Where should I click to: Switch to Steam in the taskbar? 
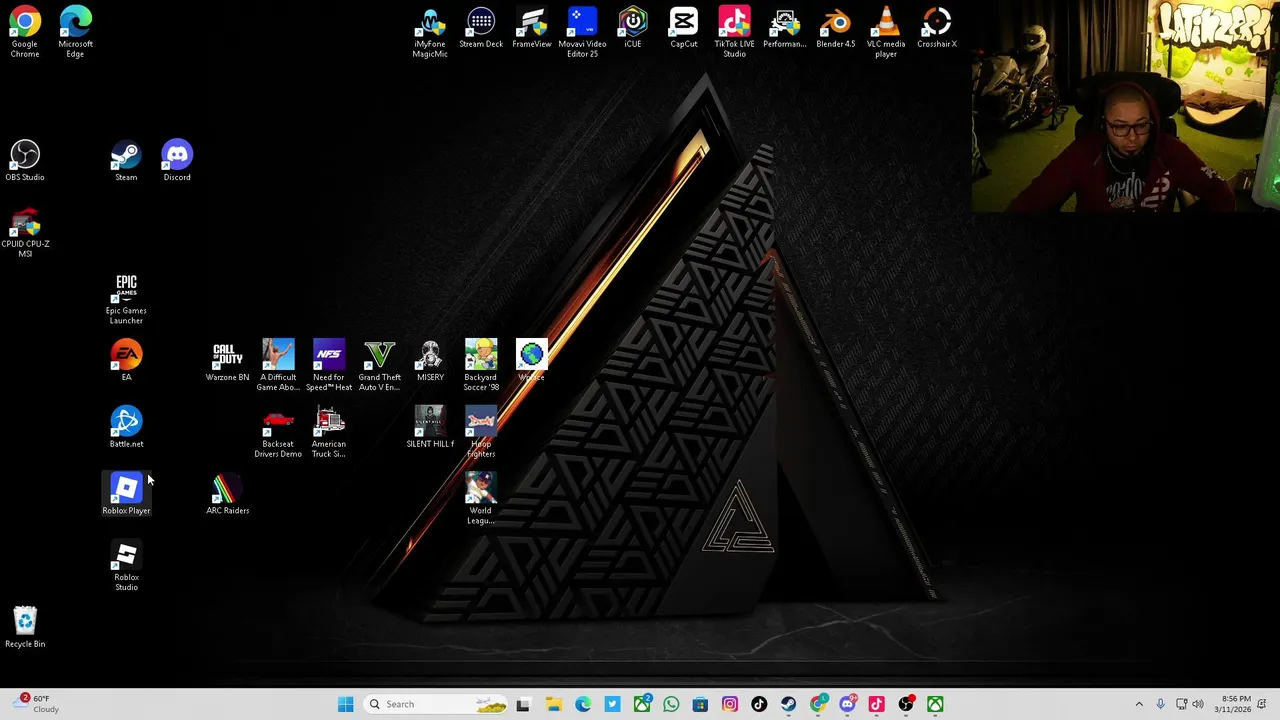coord(788,704)
